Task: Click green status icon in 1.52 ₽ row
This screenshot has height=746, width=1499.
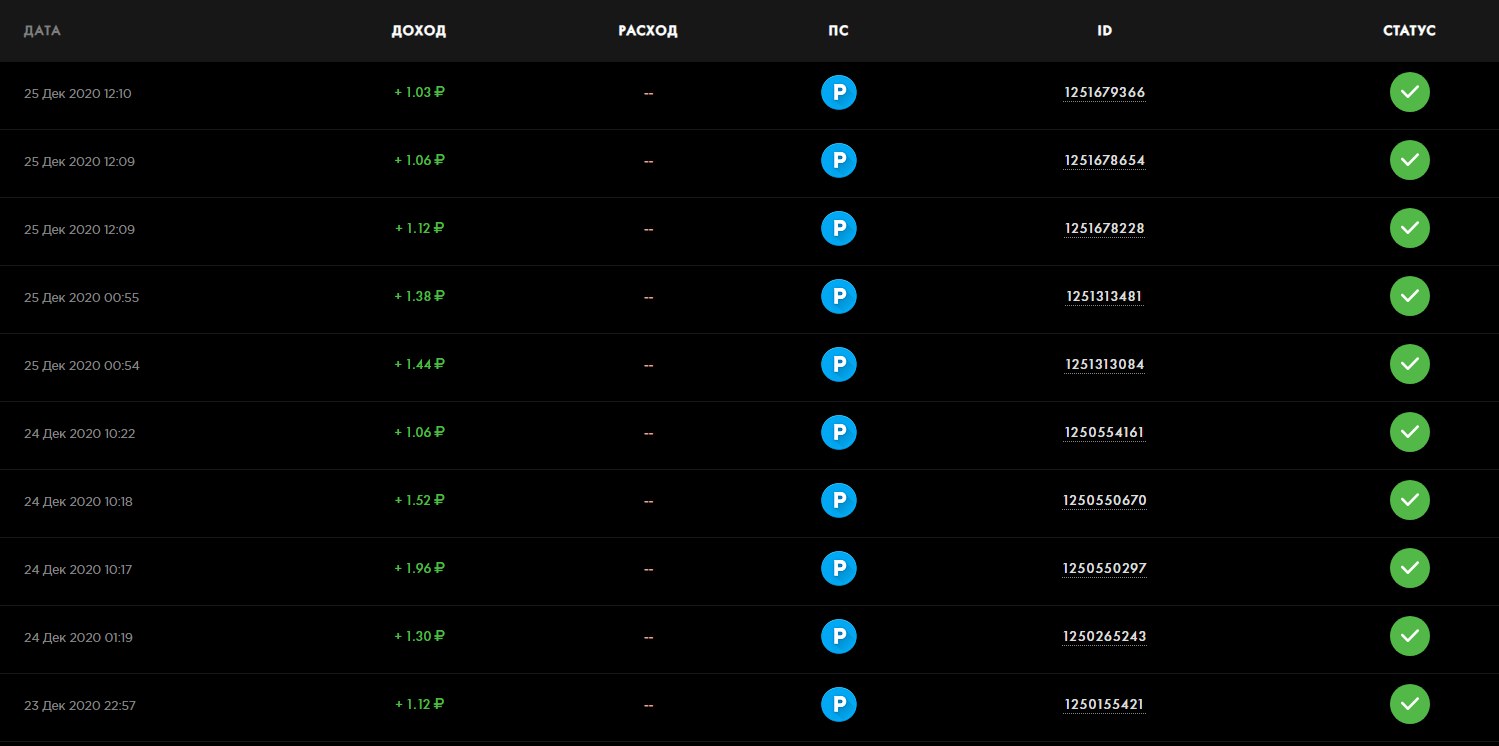Action: [1410, 500]
